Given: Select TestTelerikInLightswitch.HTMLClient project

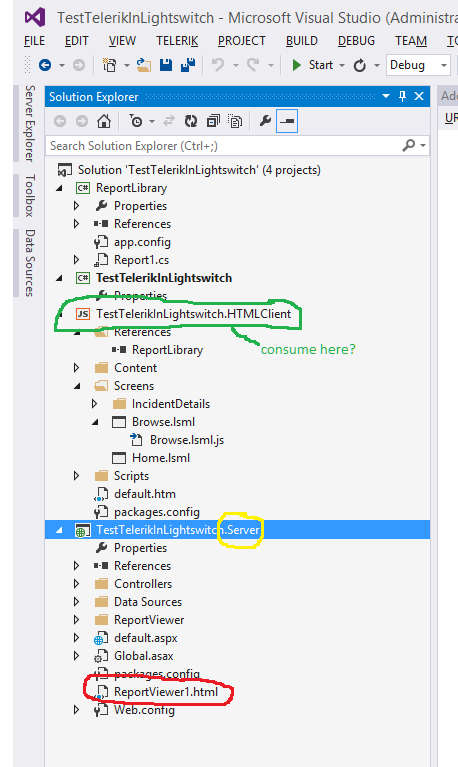Looking at the screenshot, I should click(x=194, y=314).
